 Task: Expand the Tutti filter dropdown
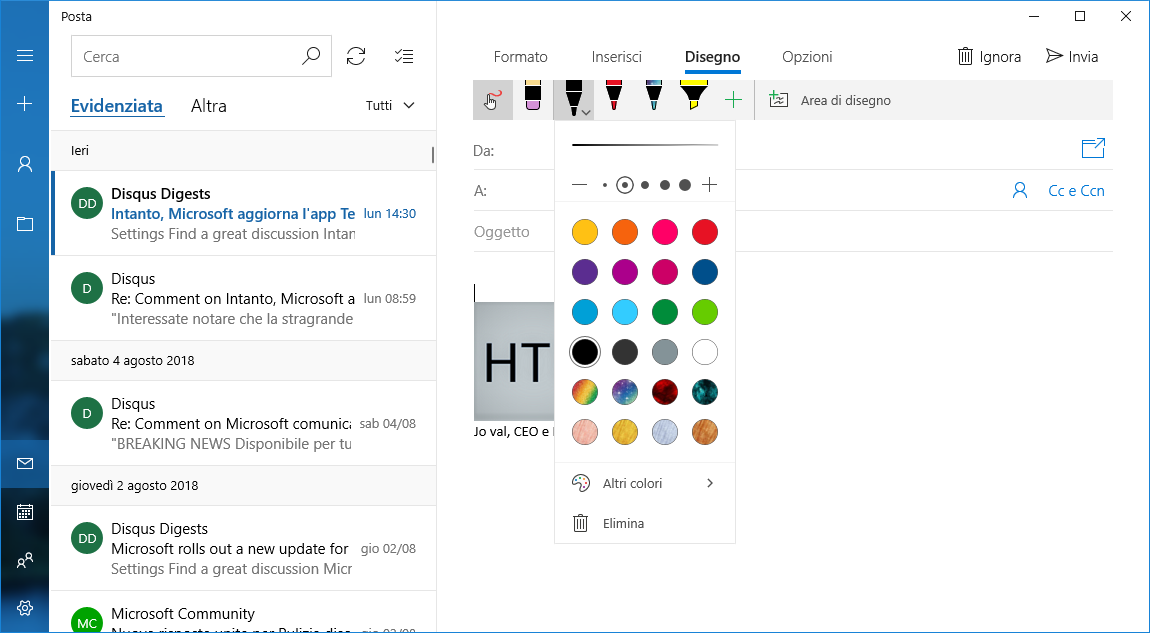pyautogui.click(x=390, y=106)
